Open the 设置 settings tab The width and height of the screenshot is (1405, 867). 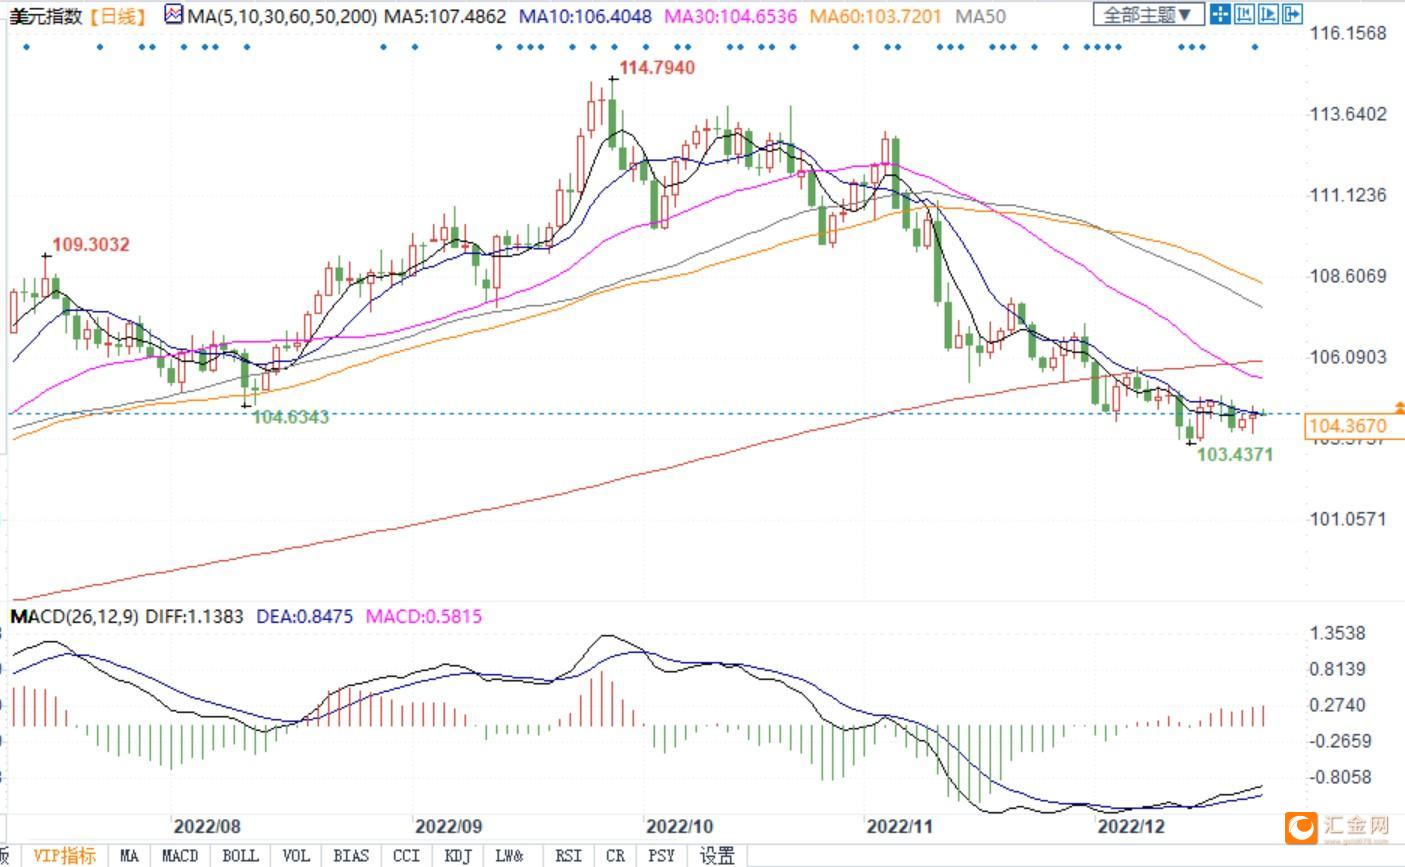tap(717, 856)
